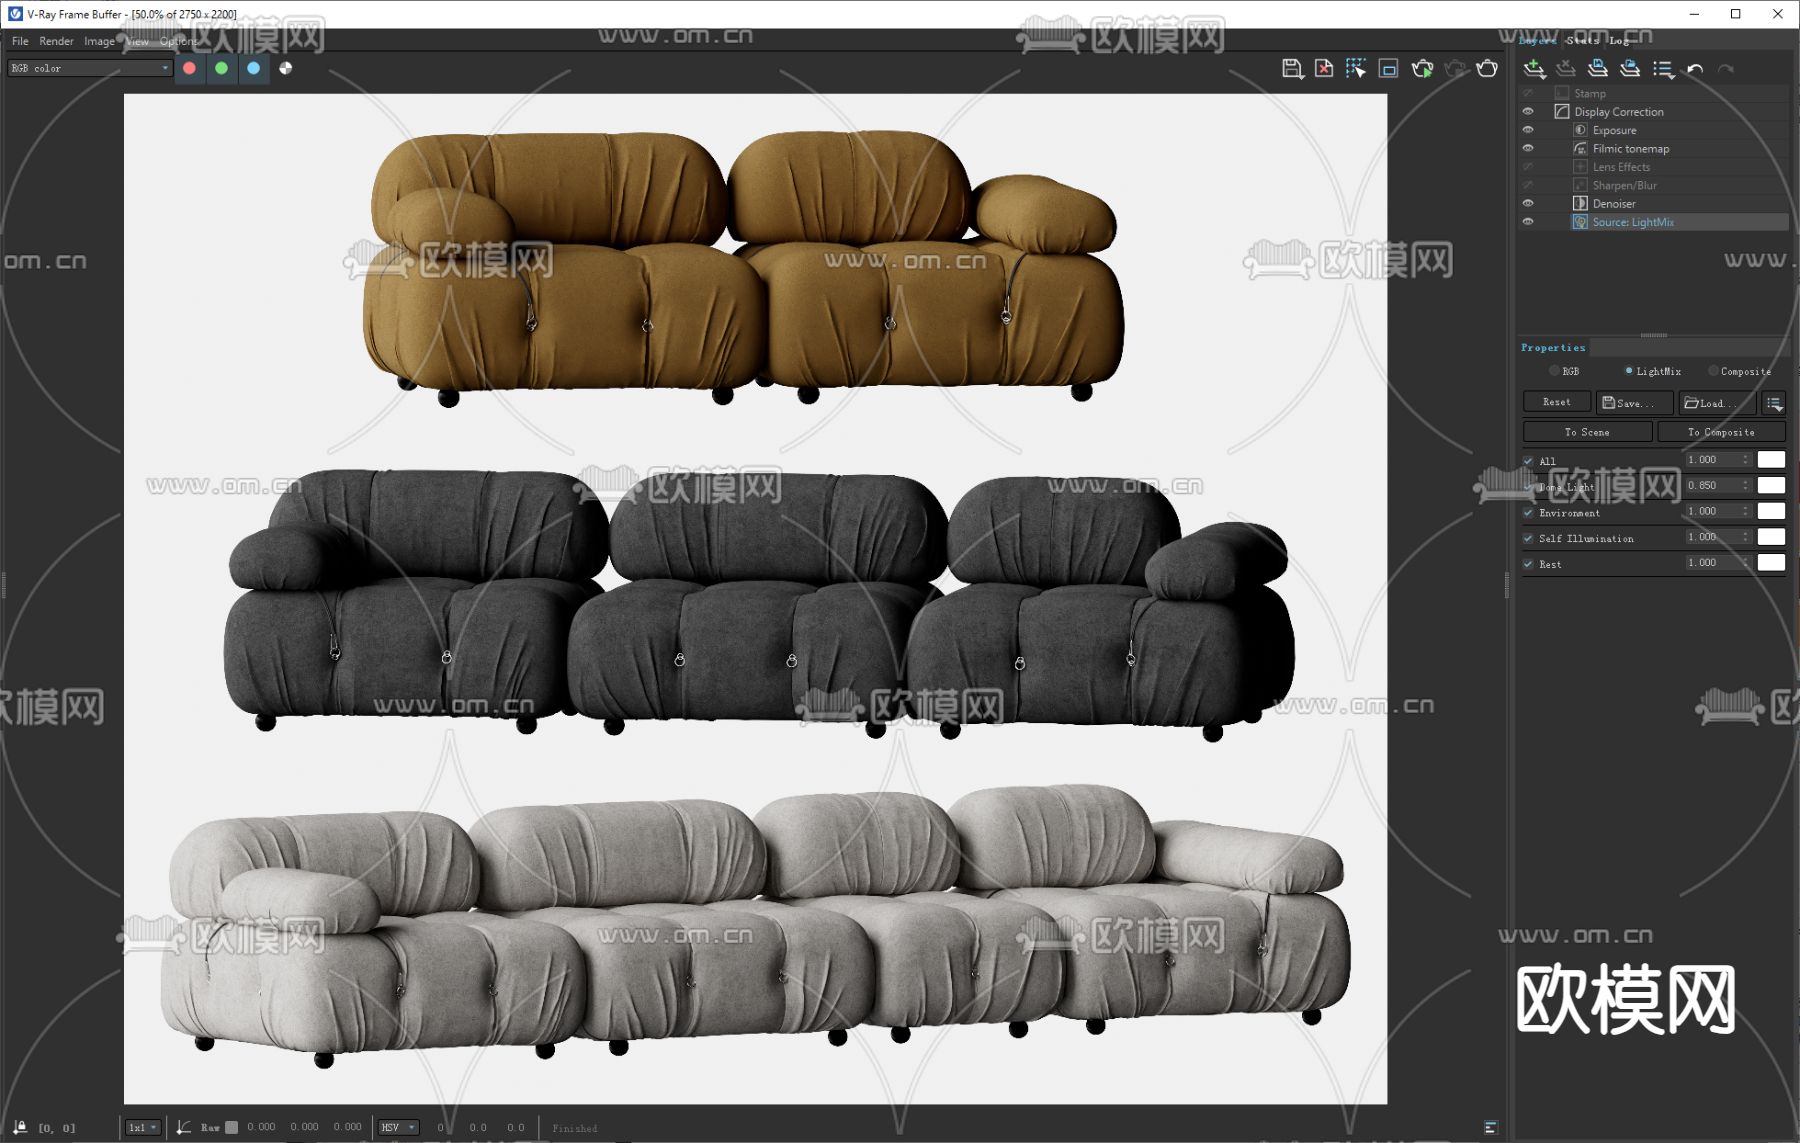Uncheck the Environment light checkbox
1800x1143 pixels.
[1528, 513]
